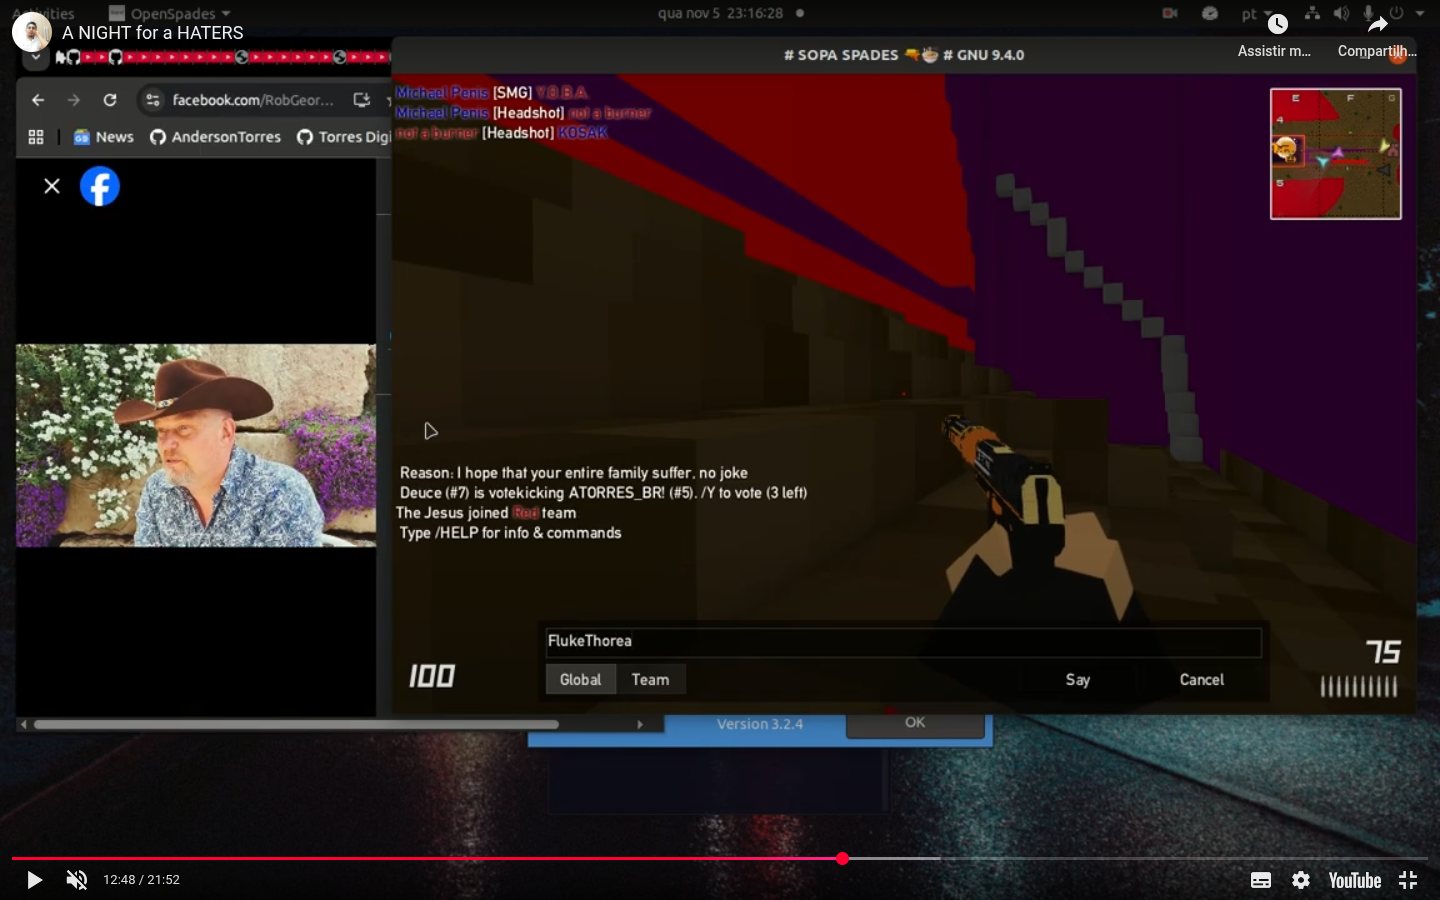Open the OpenSpades application menu dropdown

(170, 13)
